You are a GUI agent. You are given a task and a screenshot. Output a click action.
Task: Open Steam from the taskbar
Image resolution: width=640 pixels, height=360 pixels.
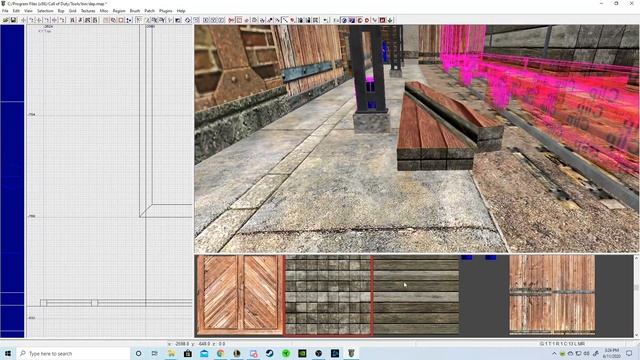click(x=269, y=353)
